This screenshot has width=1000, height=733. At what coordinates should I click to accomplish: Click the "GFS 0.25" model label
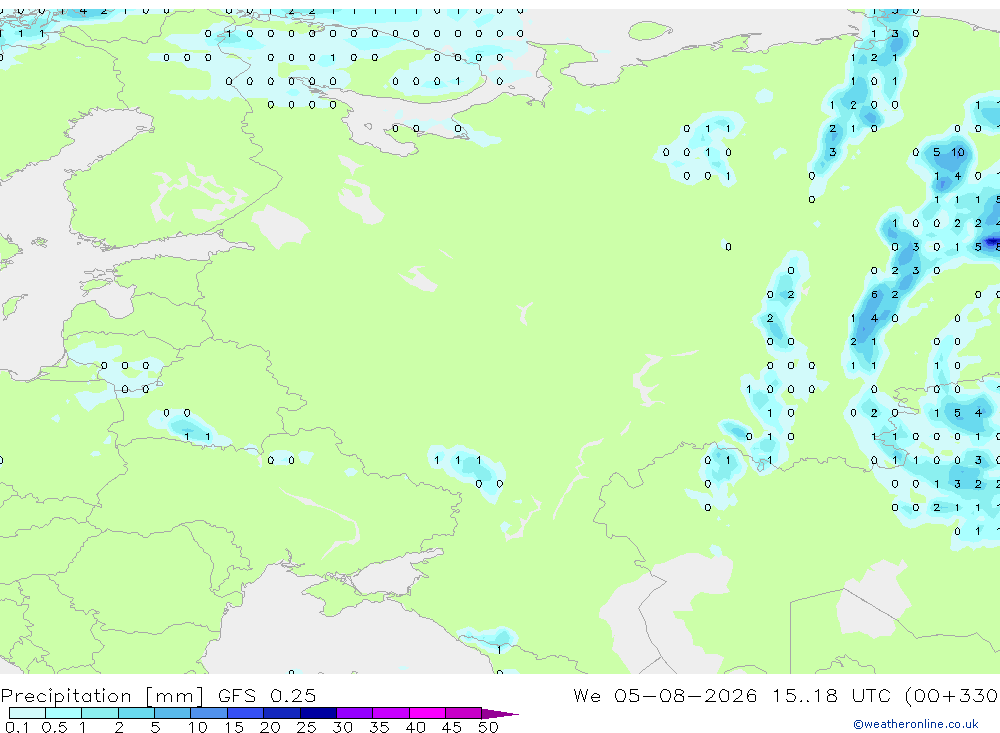pyautogui.click(x=267, y=695)
